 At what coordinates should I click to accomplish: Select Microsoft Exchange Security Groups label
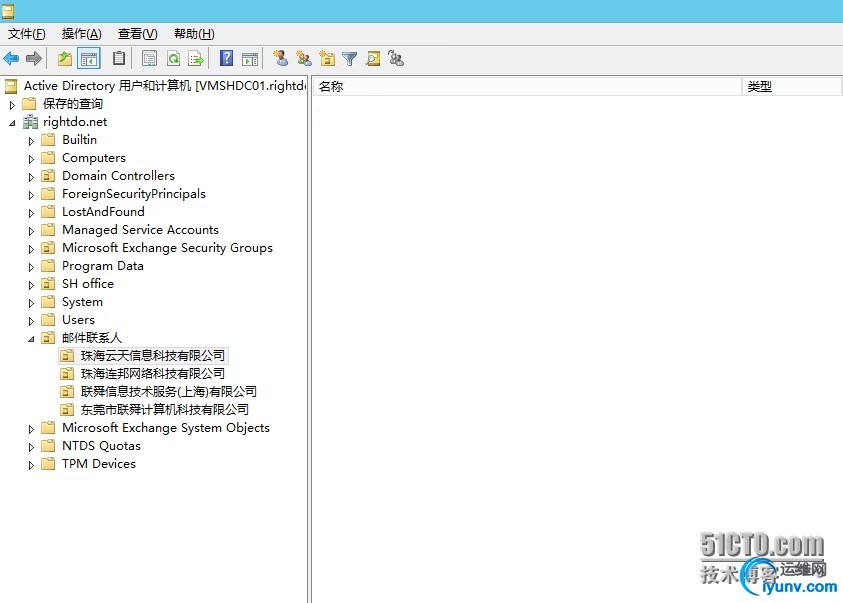pos(167,248)
